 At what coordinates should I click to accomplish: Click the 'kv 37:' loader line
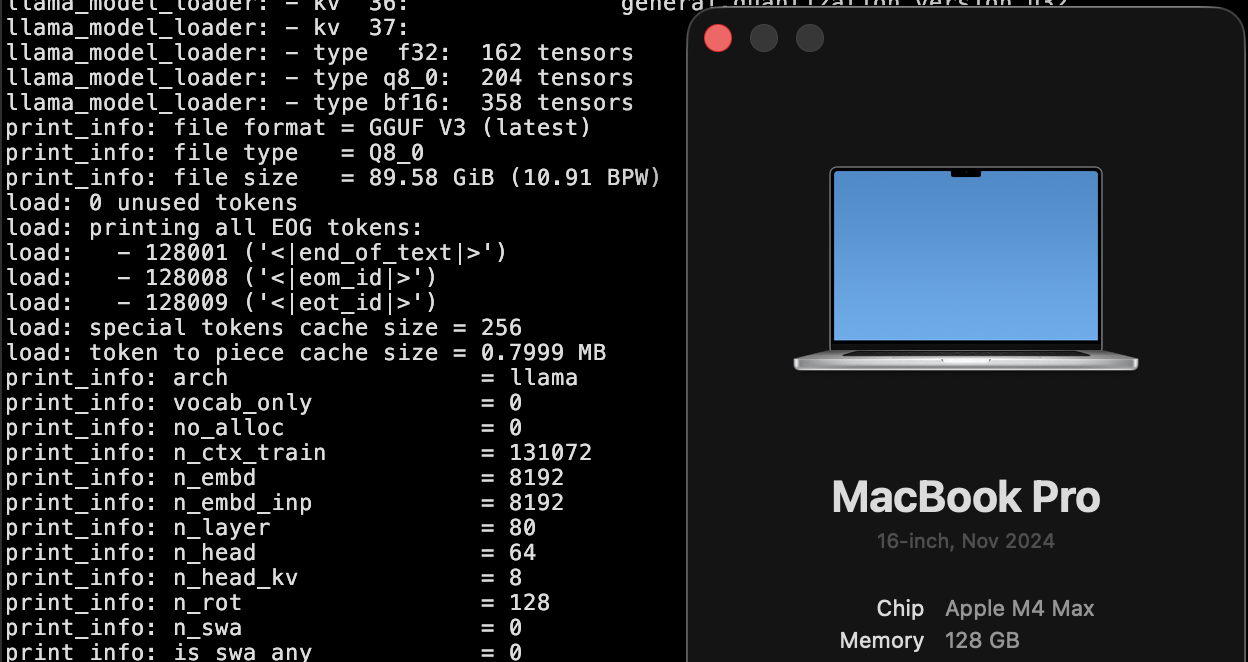click(208, 28)
